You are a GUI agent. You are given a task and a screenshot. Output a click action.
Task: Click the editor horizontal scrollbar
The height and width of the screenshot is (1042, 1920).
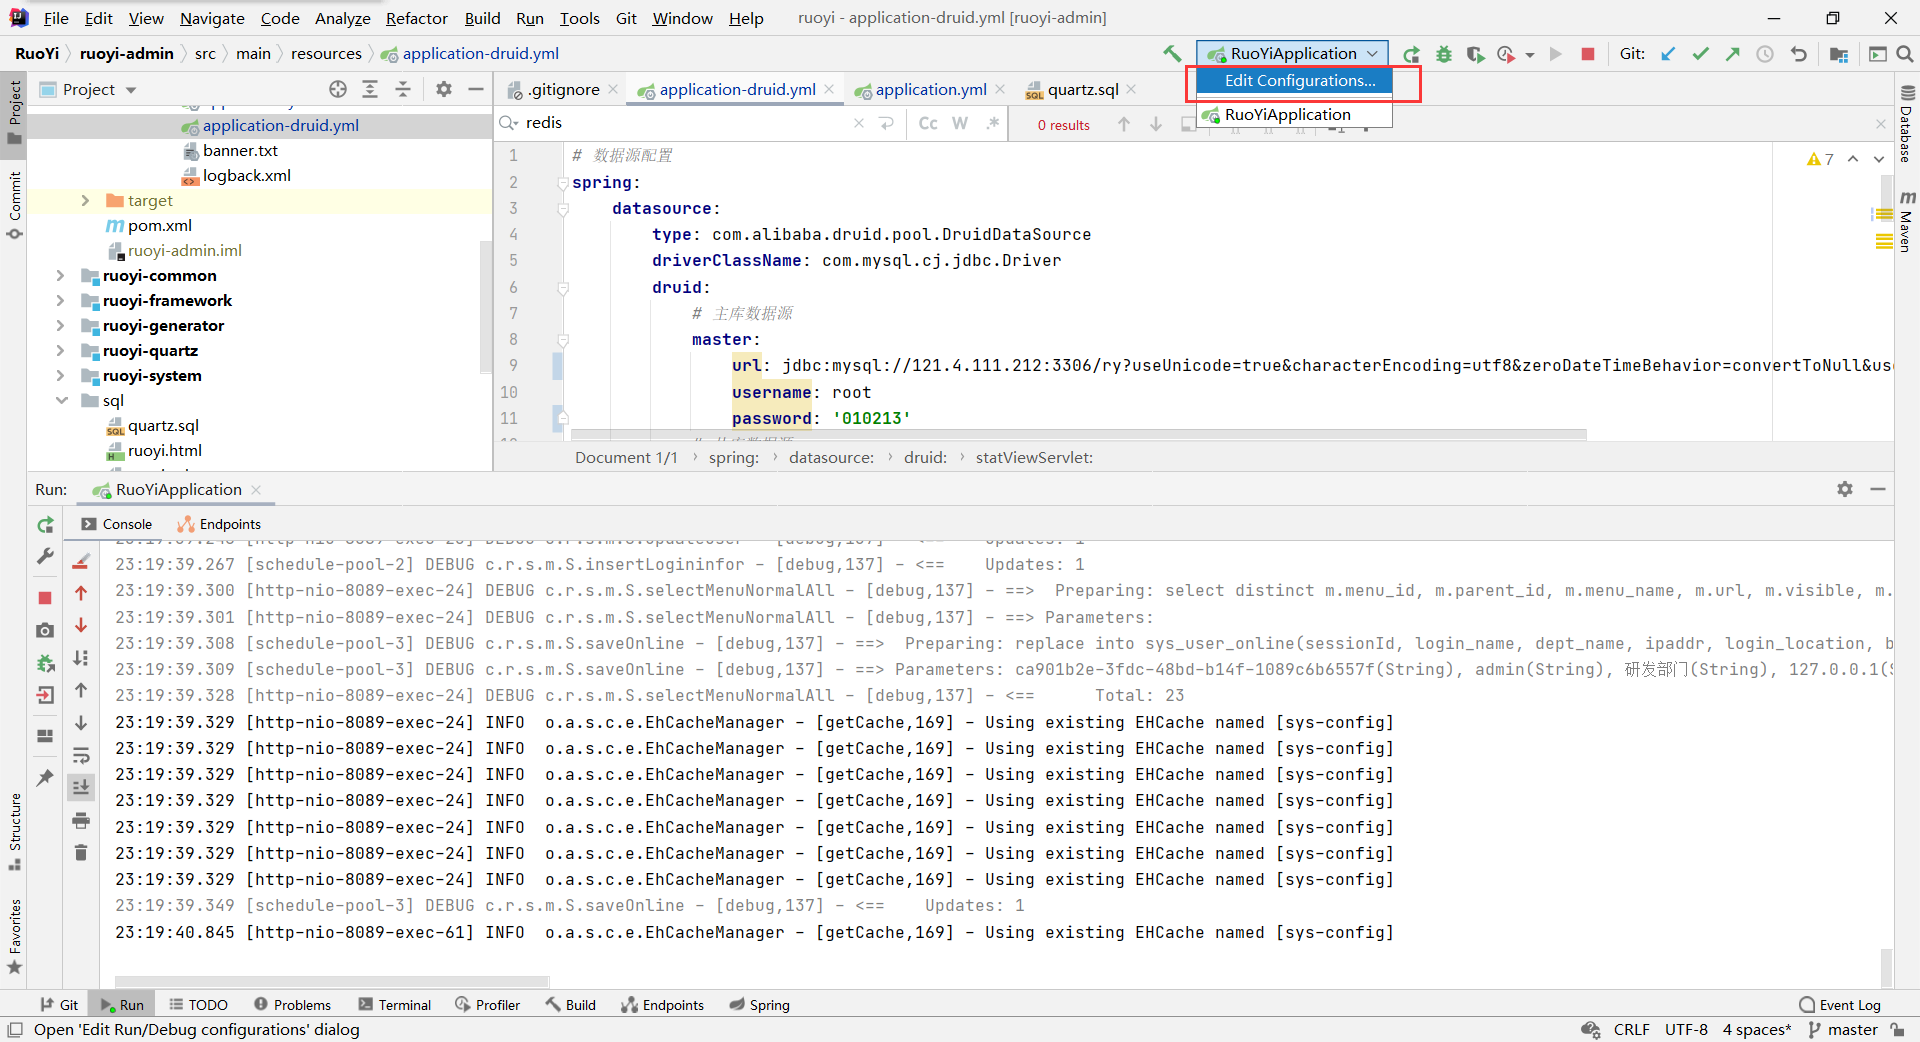coord(1078,435)
